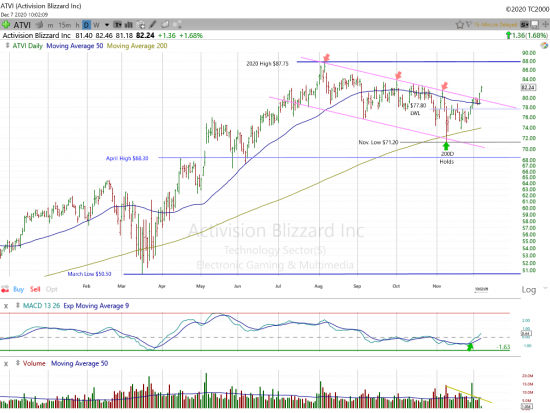Click the red trade arrows icon

(x=5, y=289)
